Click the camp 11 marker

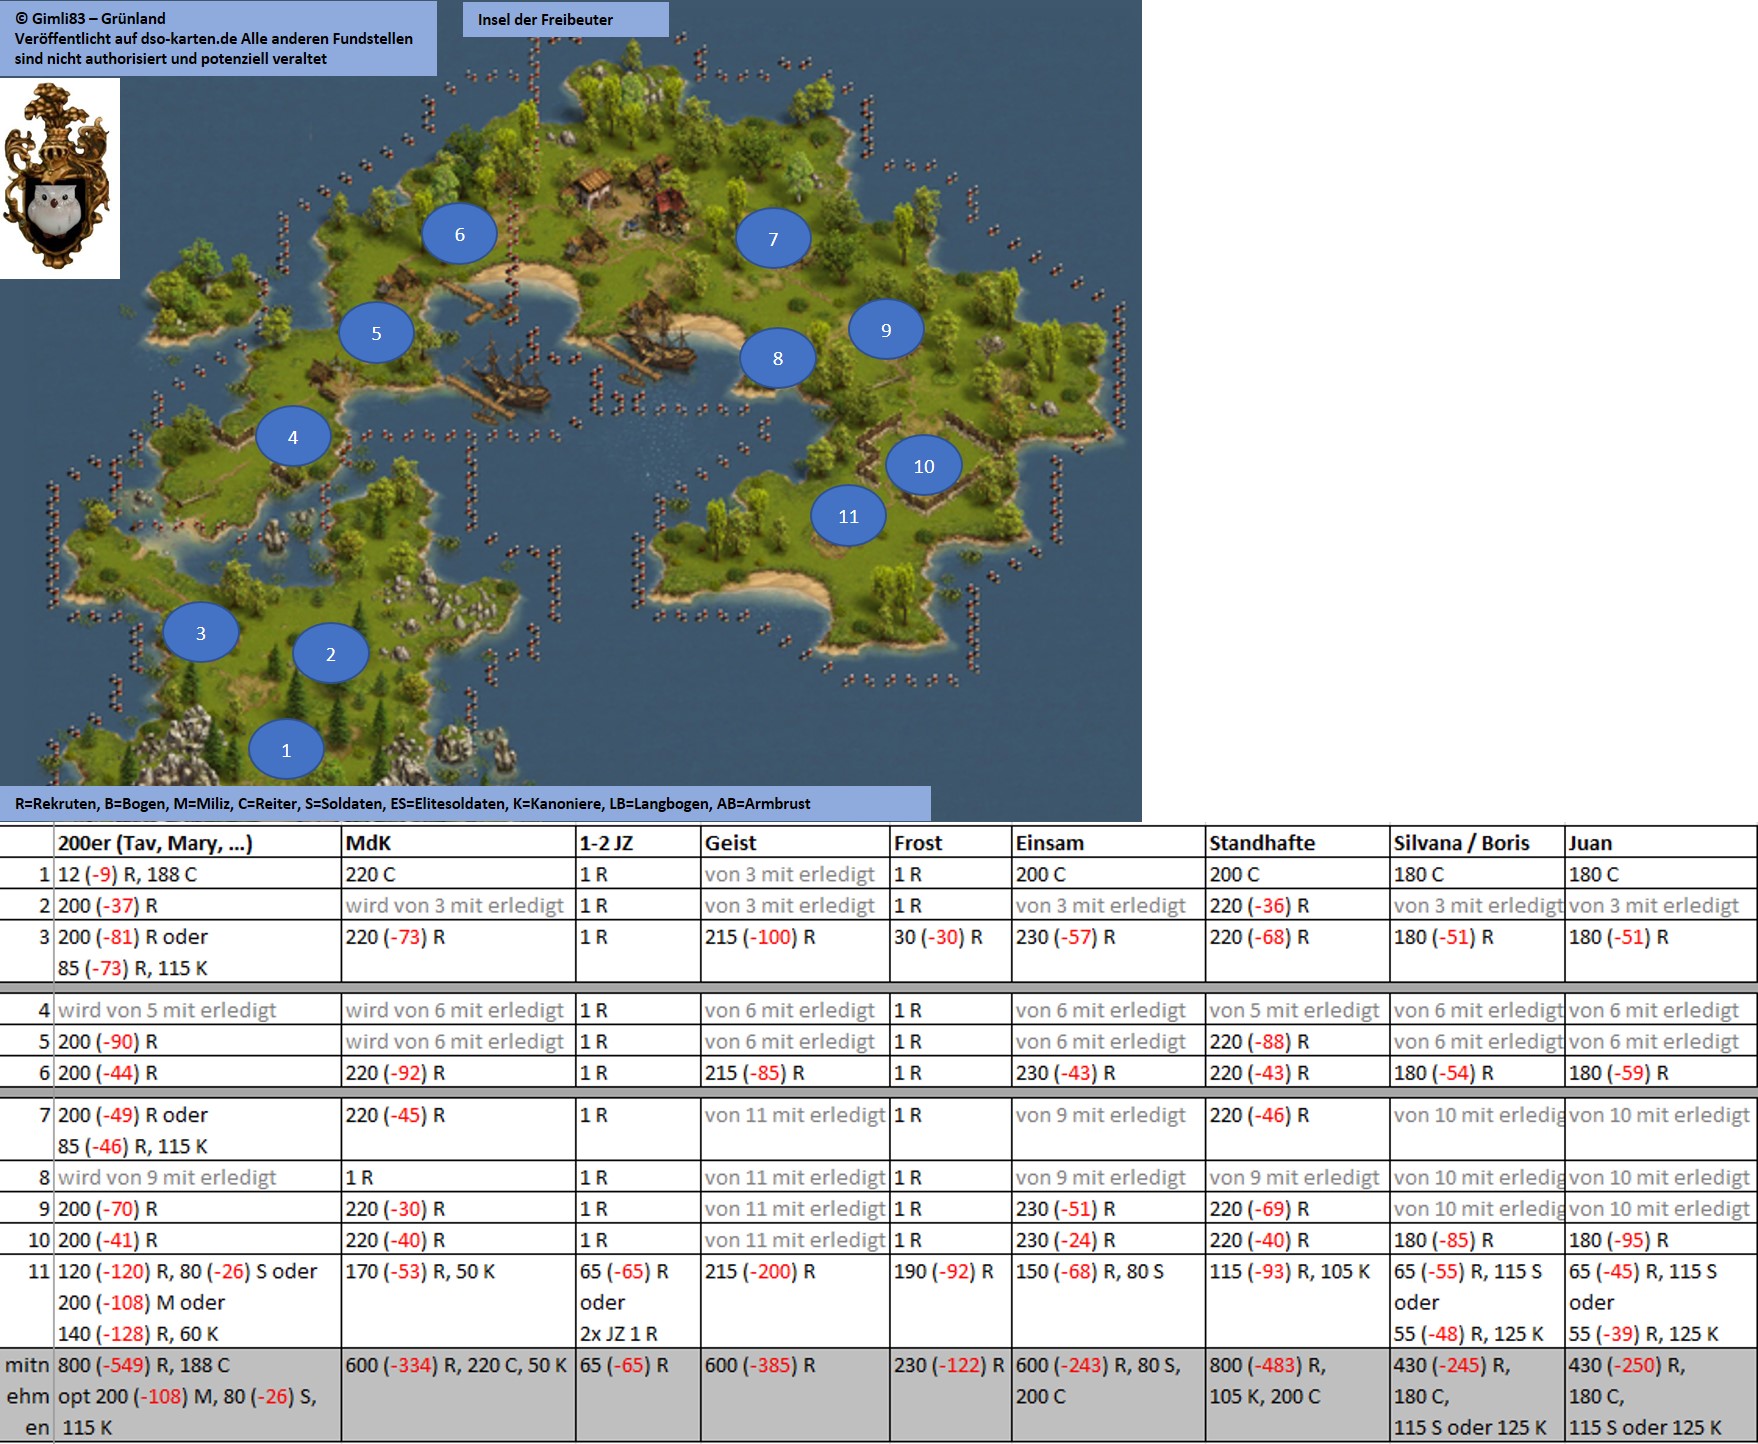pyautogui.click(x=848, y=516)
